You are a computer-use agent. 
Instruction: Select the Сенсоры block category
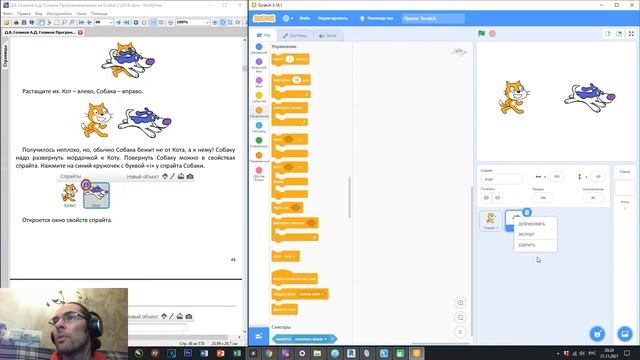pos(259,127)
